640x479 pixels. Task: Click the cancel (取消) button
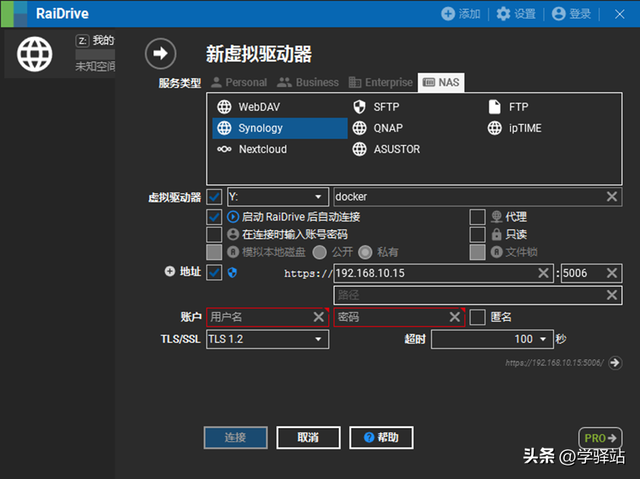pyautogui.click(x=308, y=437)
